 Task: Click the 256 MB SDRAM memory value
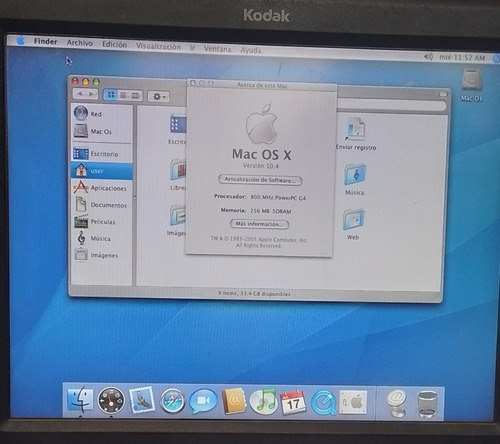pyautogui.click(x=271, y=211)
